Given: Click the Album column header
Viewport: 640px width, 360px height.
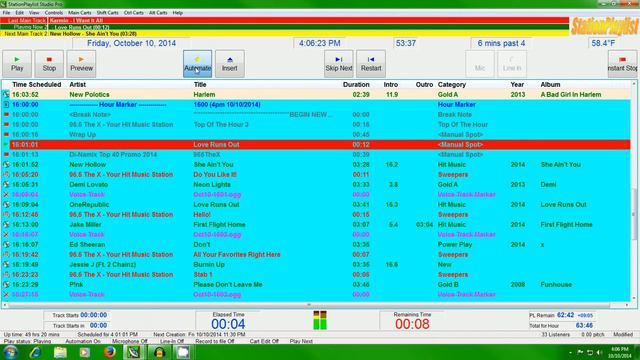Looking at the screenshot, I should click(550, 84).
